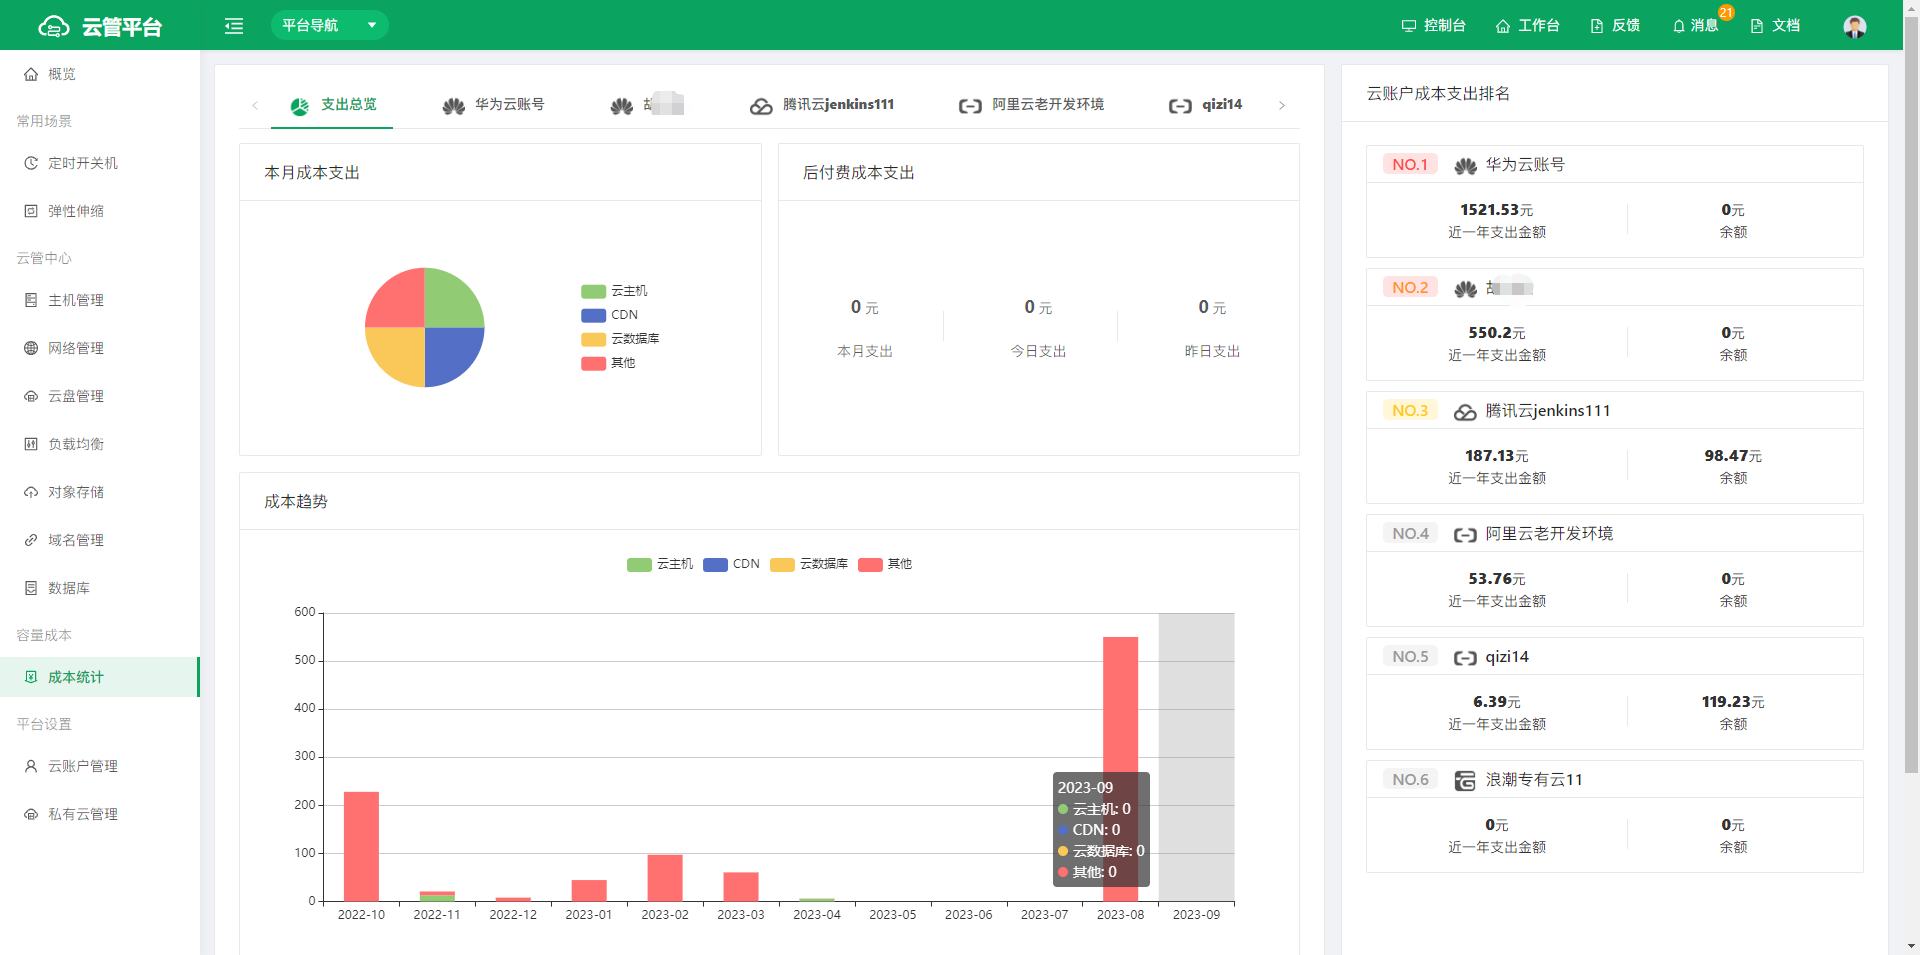The image size is (1920, 955).
Task: Open the 平台导航 dropdown
Action: click(329, 25)
